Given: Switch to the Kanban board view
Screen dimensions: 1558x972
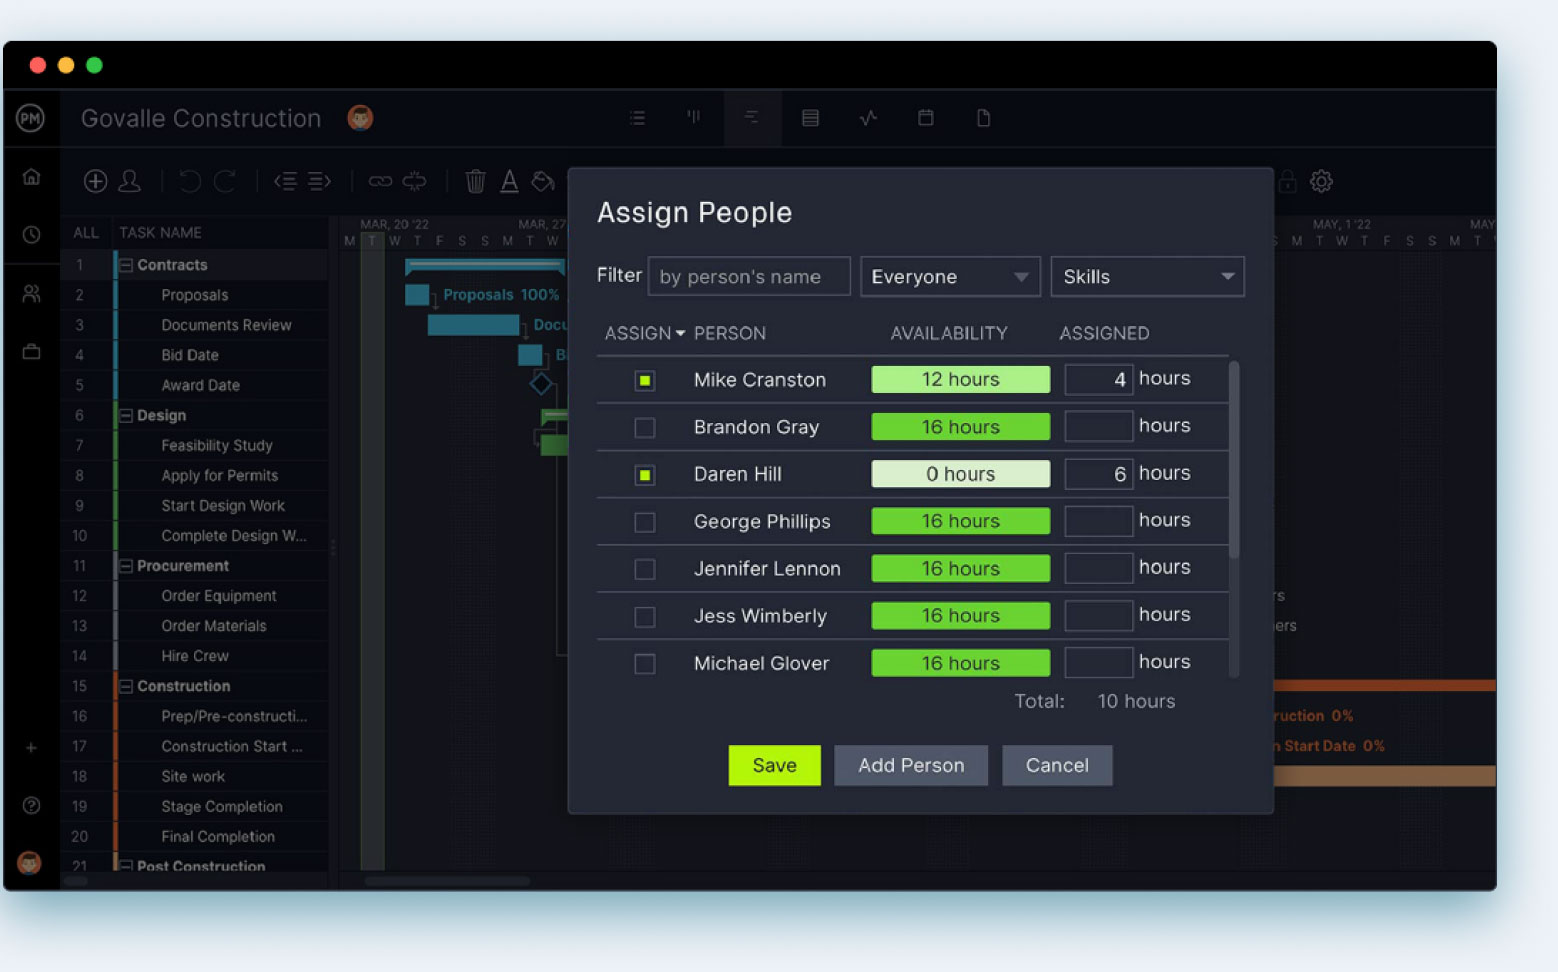Looking at the screenshot, I should 694,117.
